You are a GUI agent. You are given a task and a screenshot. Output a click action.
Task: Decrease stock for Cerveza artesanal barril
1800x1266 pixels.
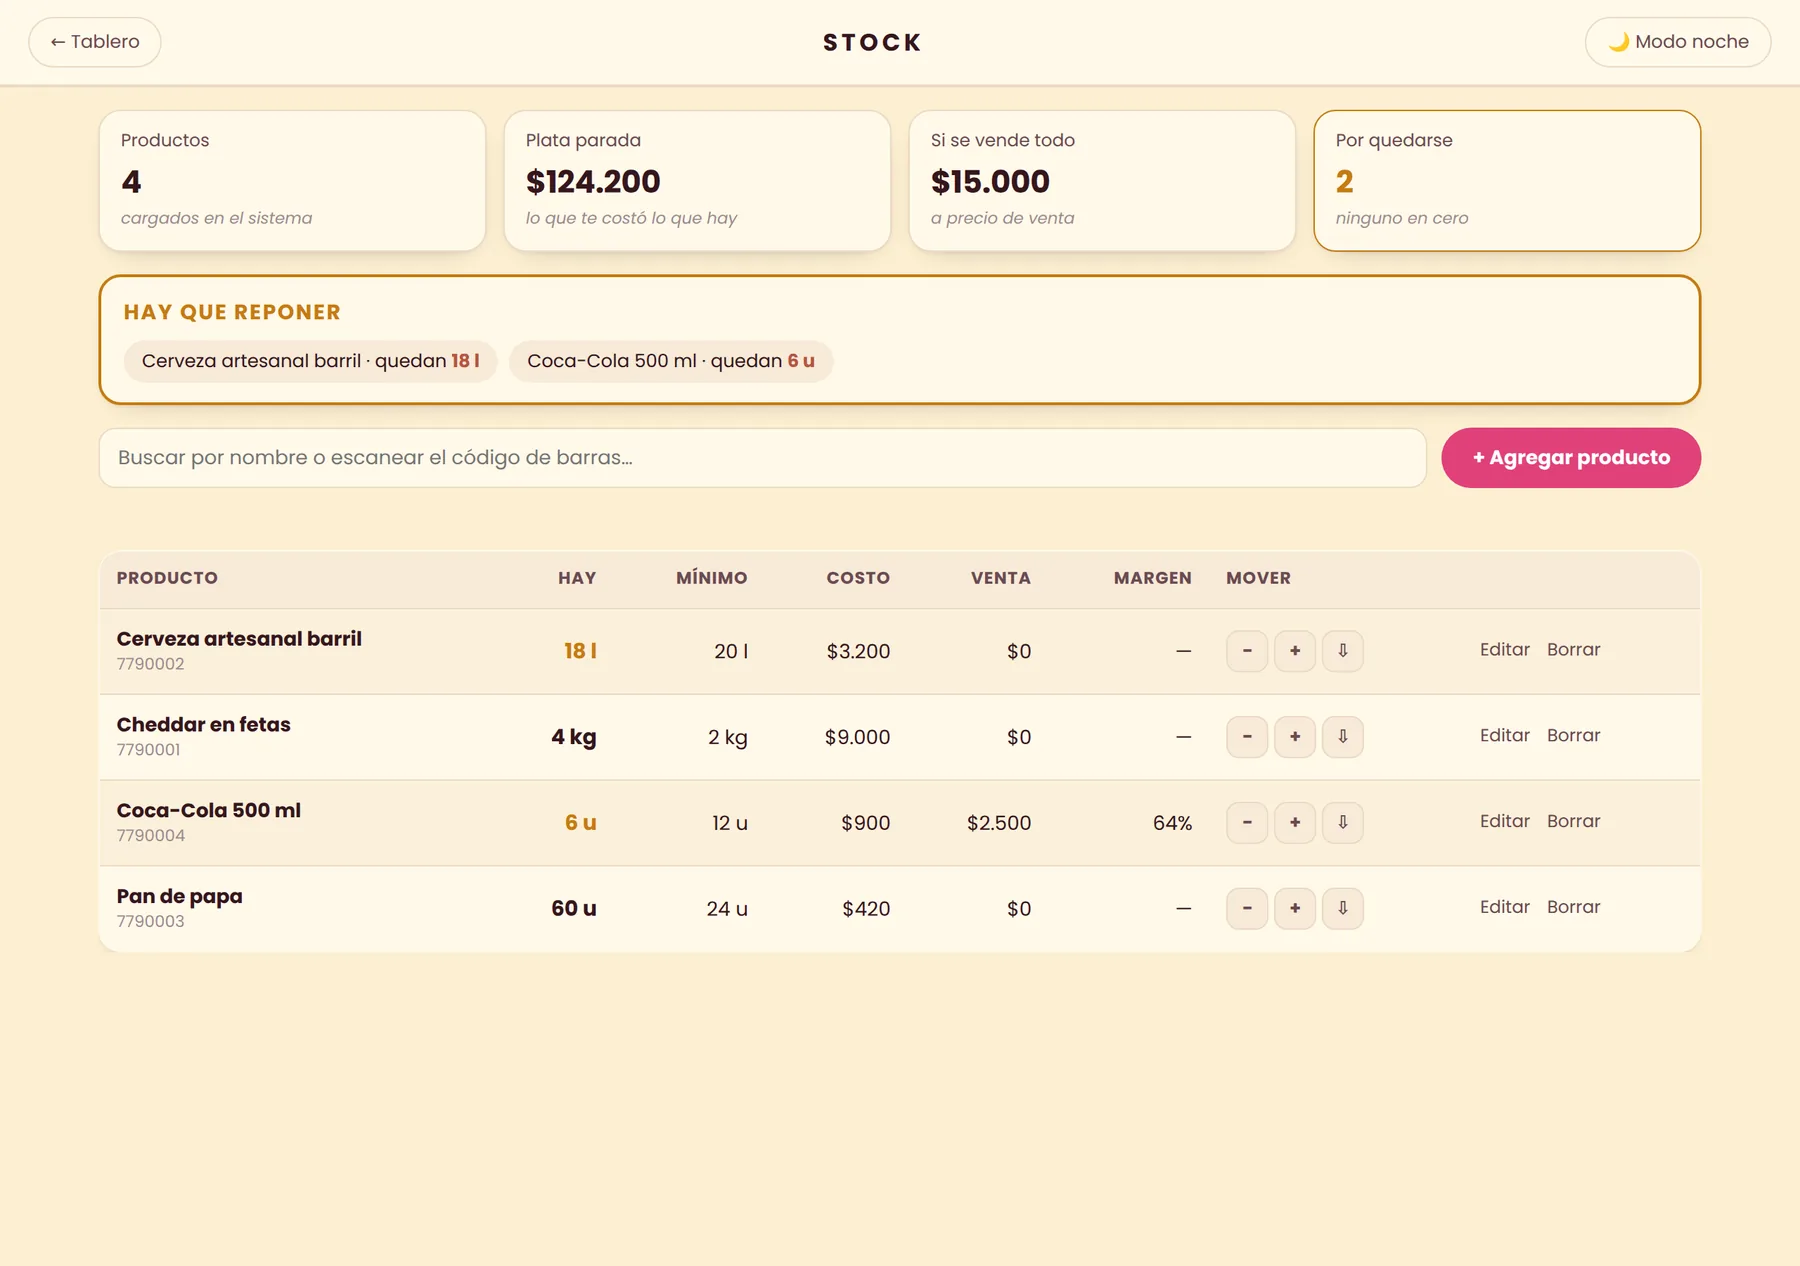[x=1247, y=651]
